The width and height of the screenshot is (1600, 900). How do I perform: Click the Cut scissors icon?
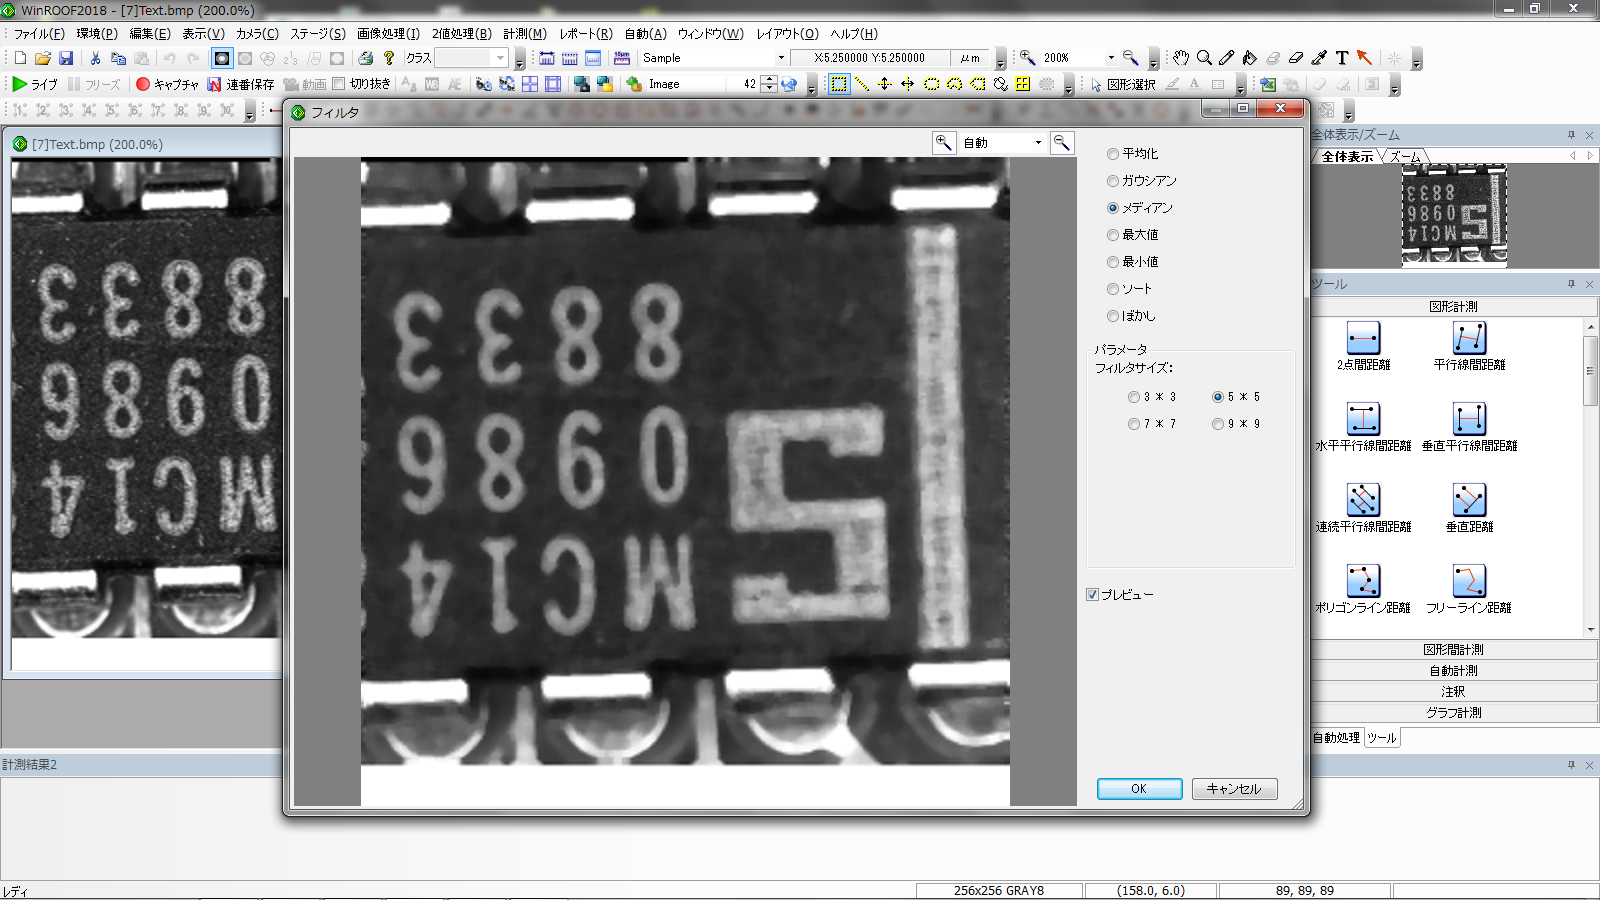[x=95, y=58]
